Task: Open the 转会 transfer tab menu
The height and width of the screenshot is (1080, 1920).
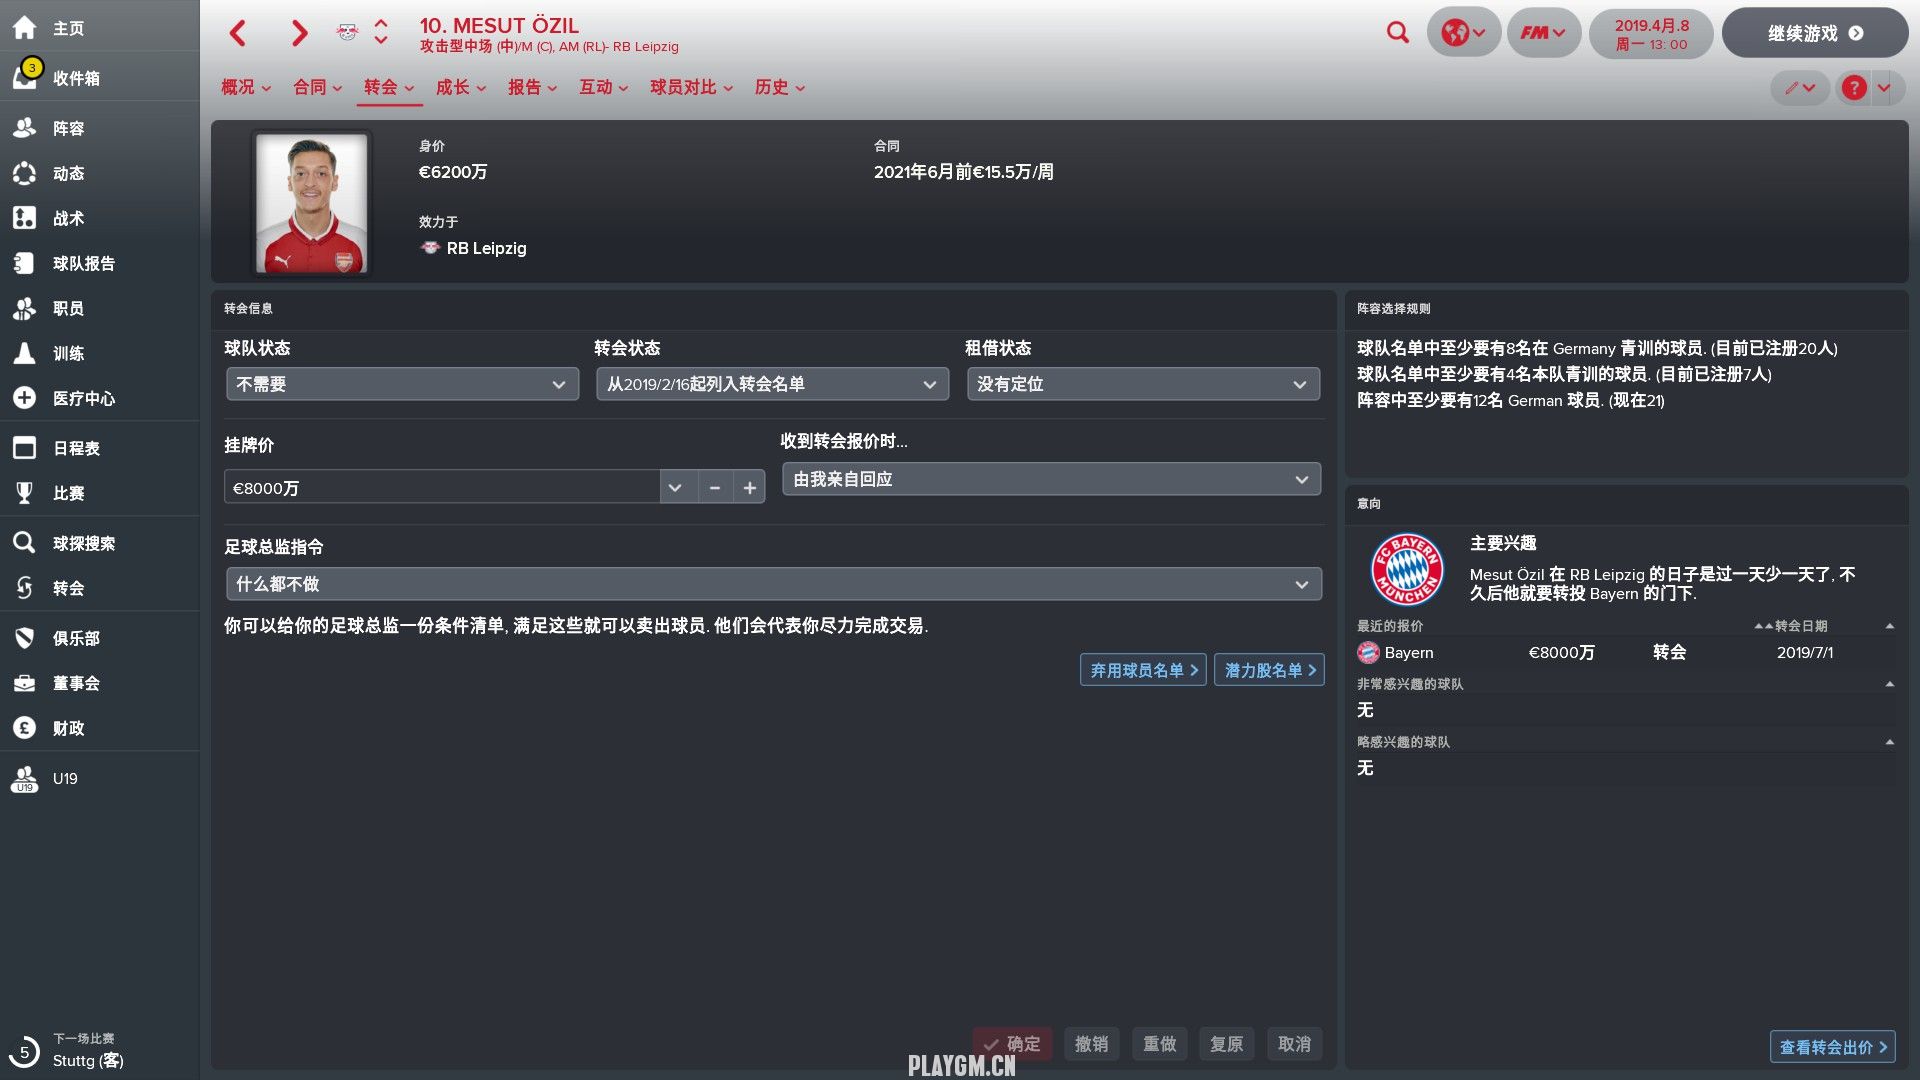Action: 389,87
